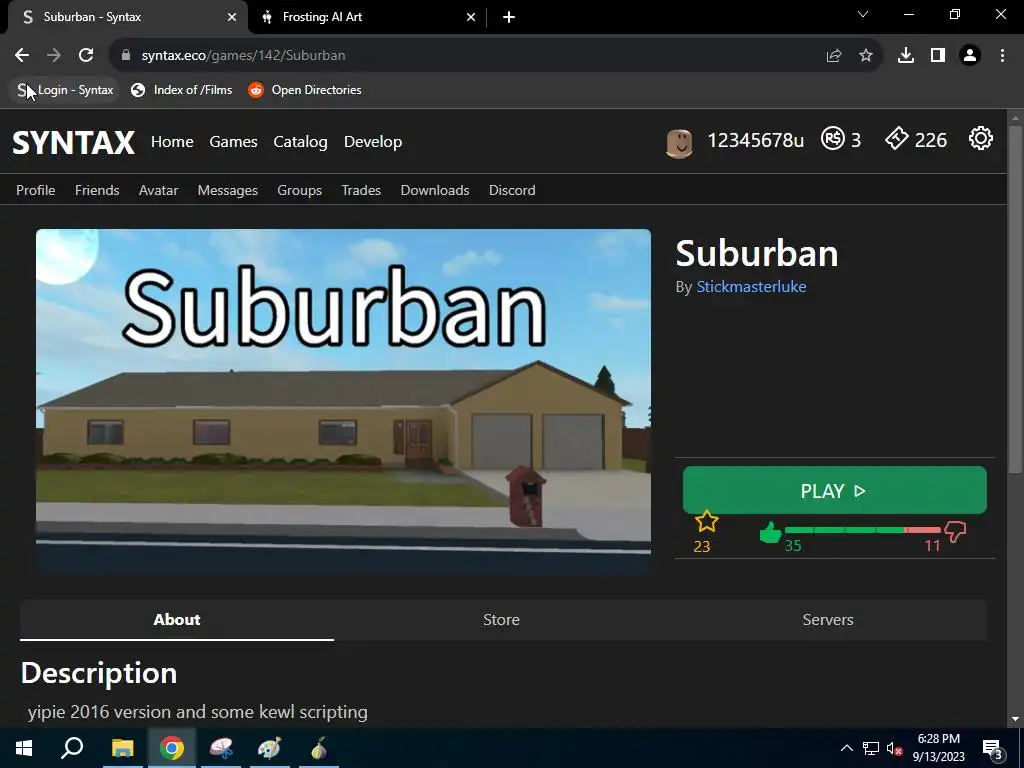Image resolution: width=1024 pixels, height=768 pixels.
Task: Open Downloads page link
Action: click(435, 190)
